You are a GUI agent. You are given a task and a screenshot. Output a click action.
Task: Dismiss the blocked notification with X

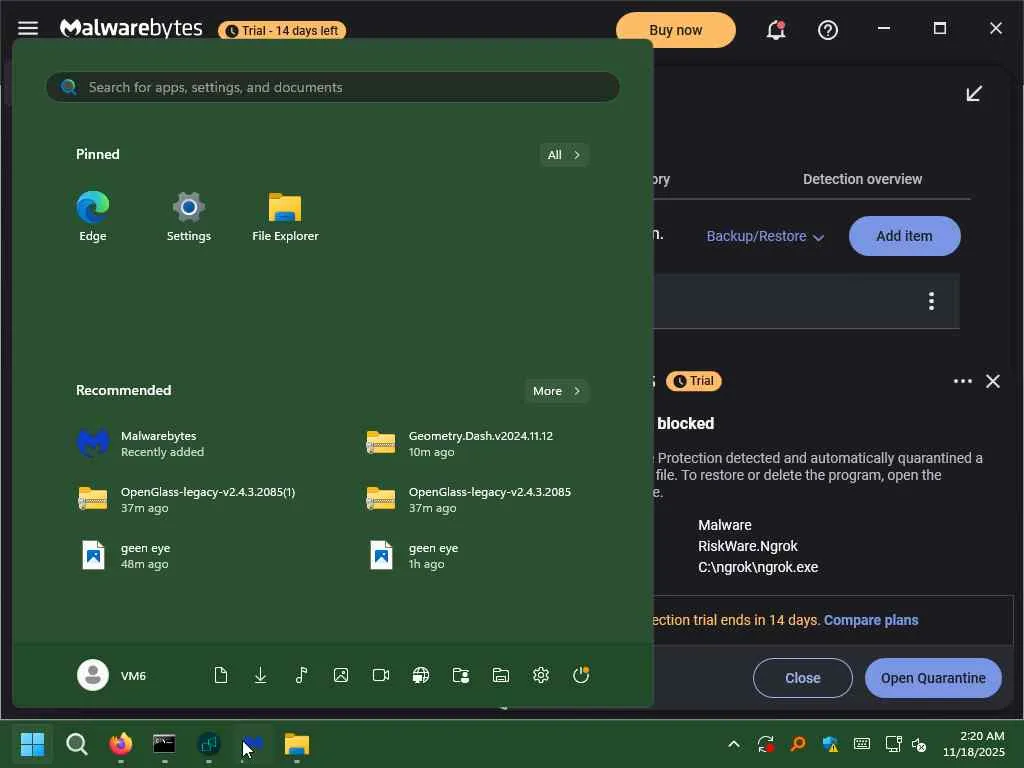tap(993, 381)
